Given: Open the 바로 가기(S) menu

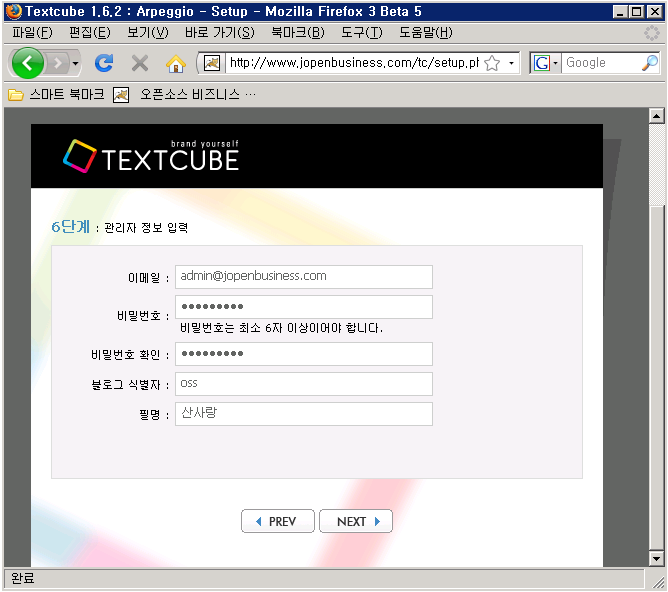Looking at the screenshot, I should tap(219, 32).
